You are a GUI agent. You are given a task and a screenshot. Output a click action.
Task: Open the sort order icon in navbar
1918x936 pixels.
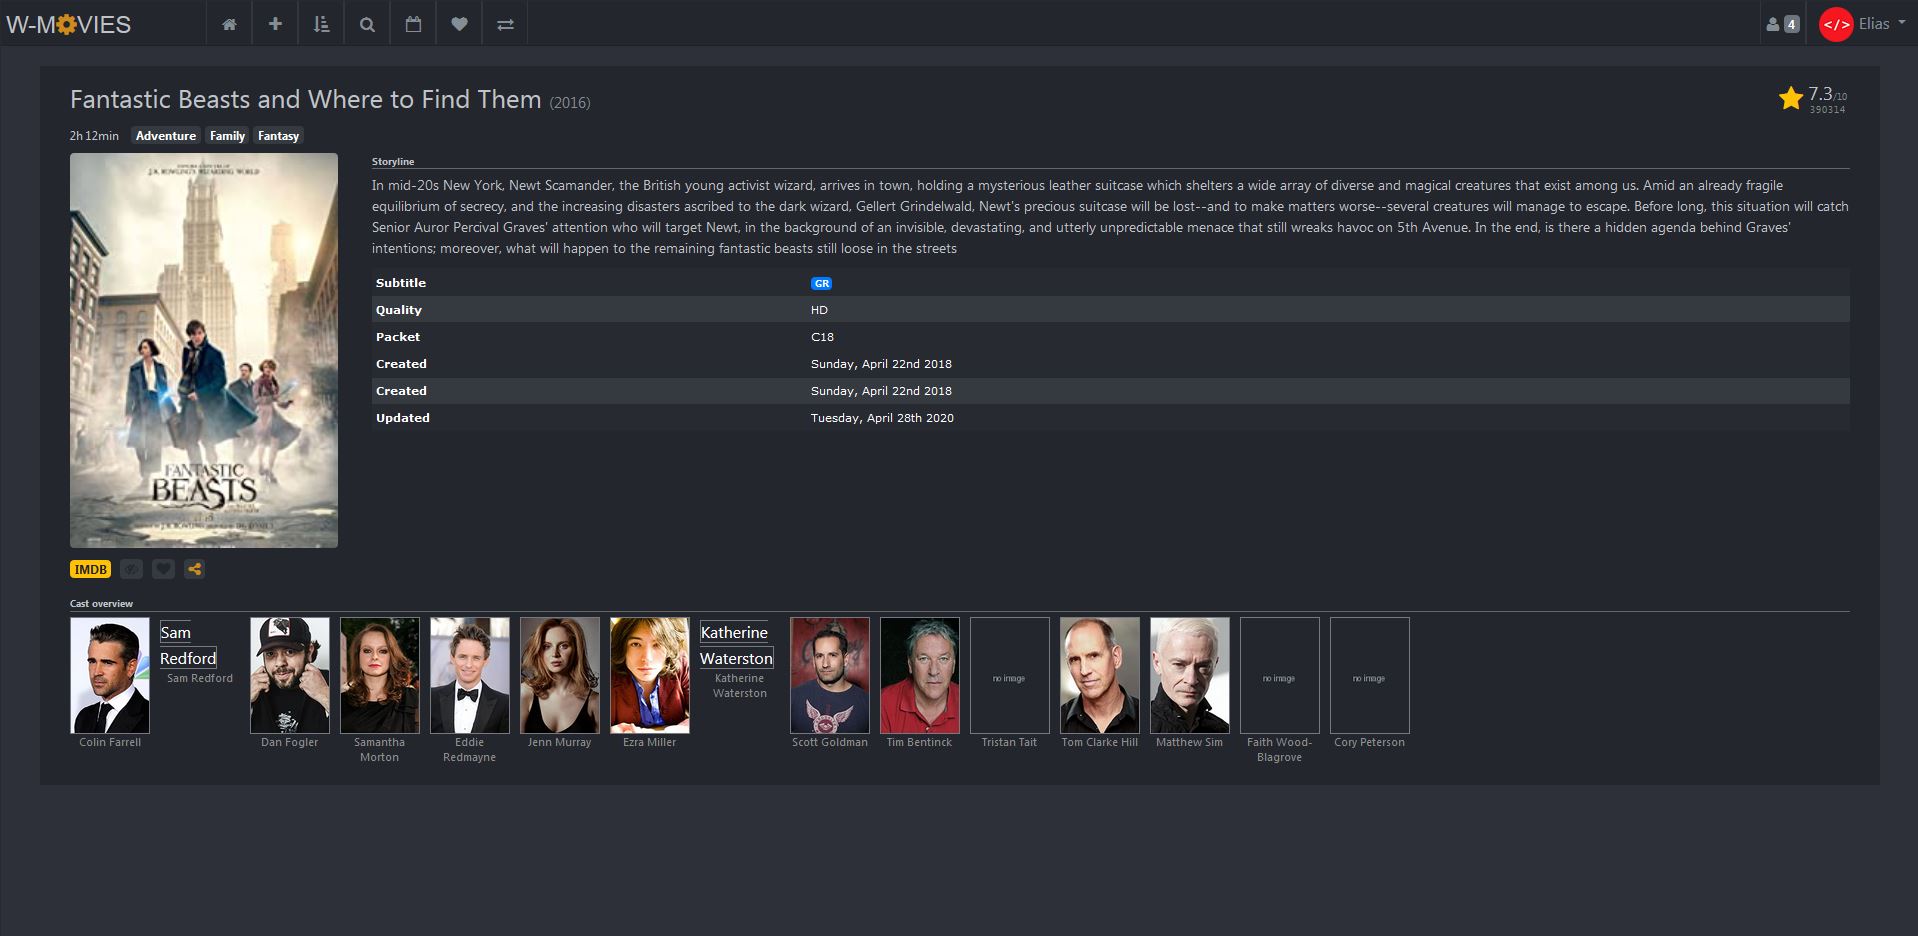point(321,24)
